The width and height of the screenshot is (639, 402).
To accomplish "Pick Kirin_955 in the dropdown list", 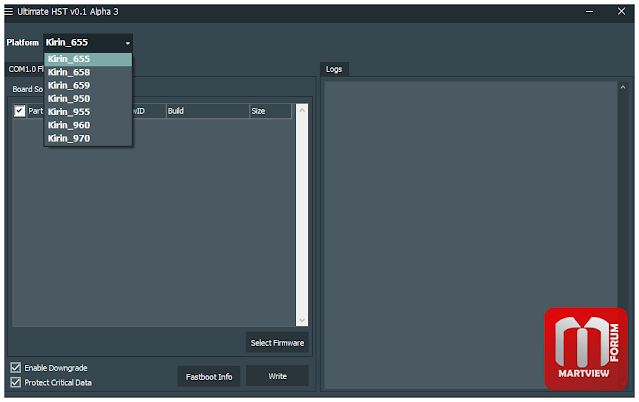I will click(x=88, y=112).
